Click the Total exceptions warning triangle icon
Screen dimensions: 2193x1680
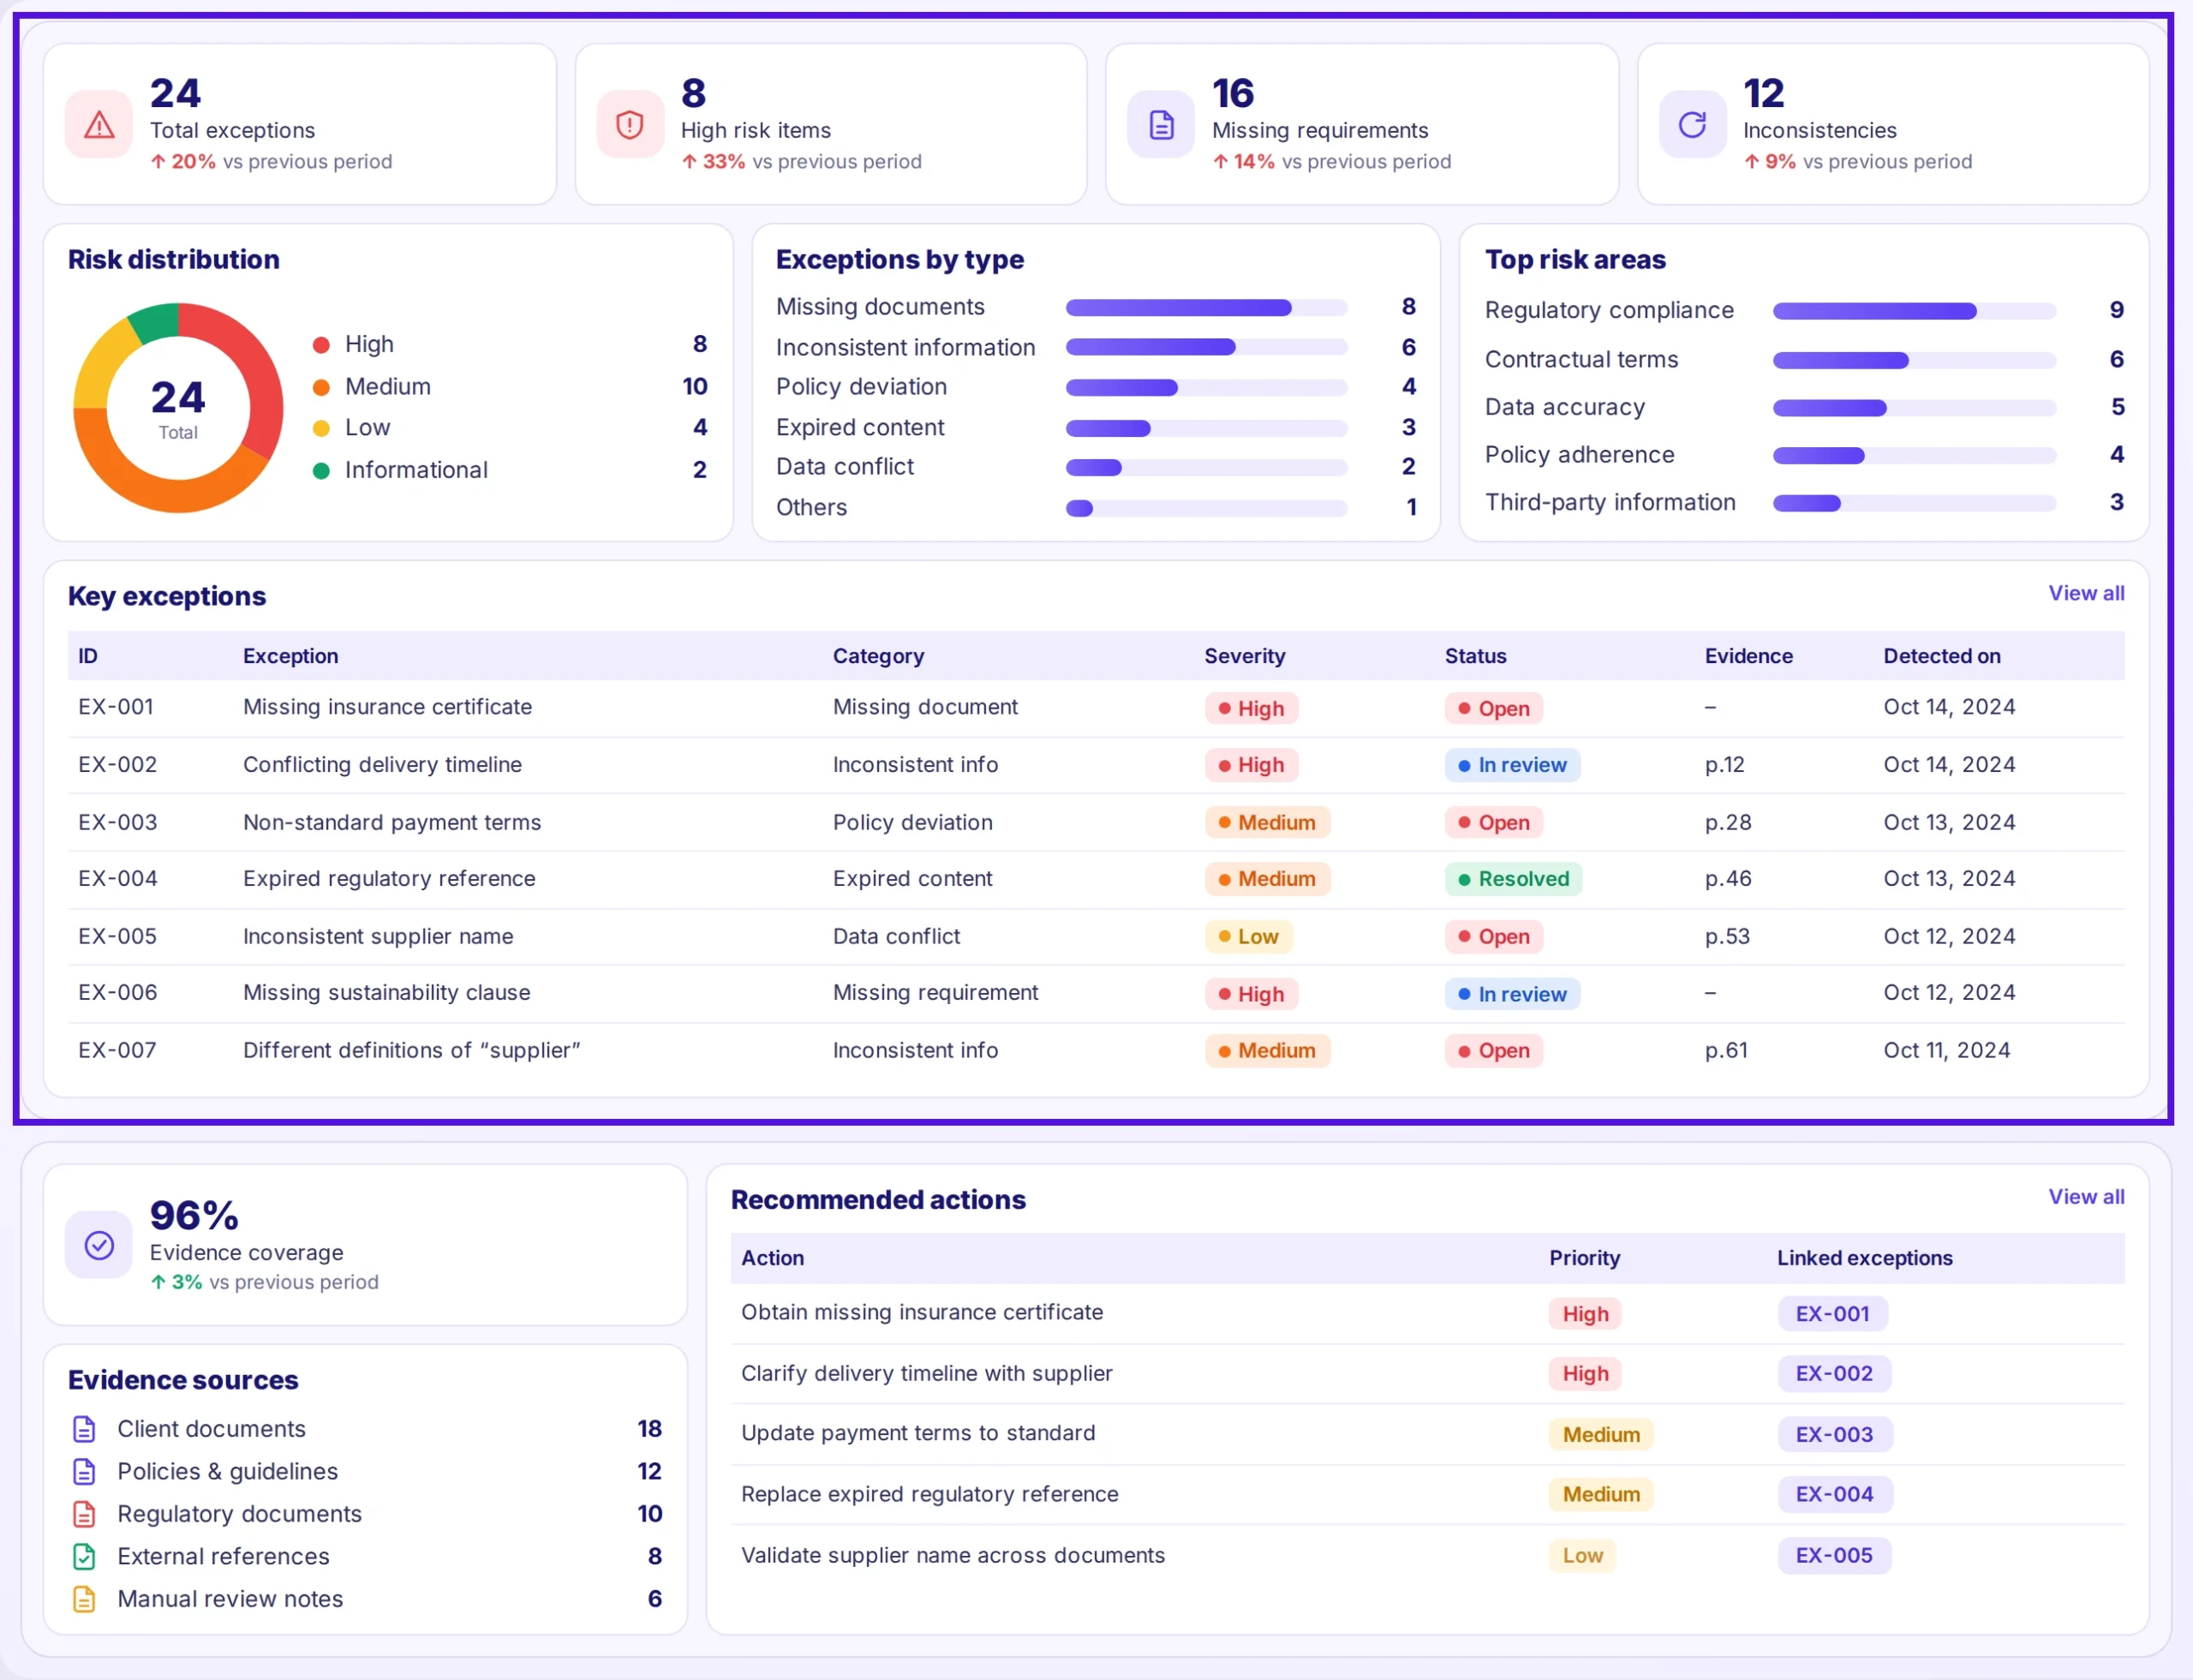(99, 125)
